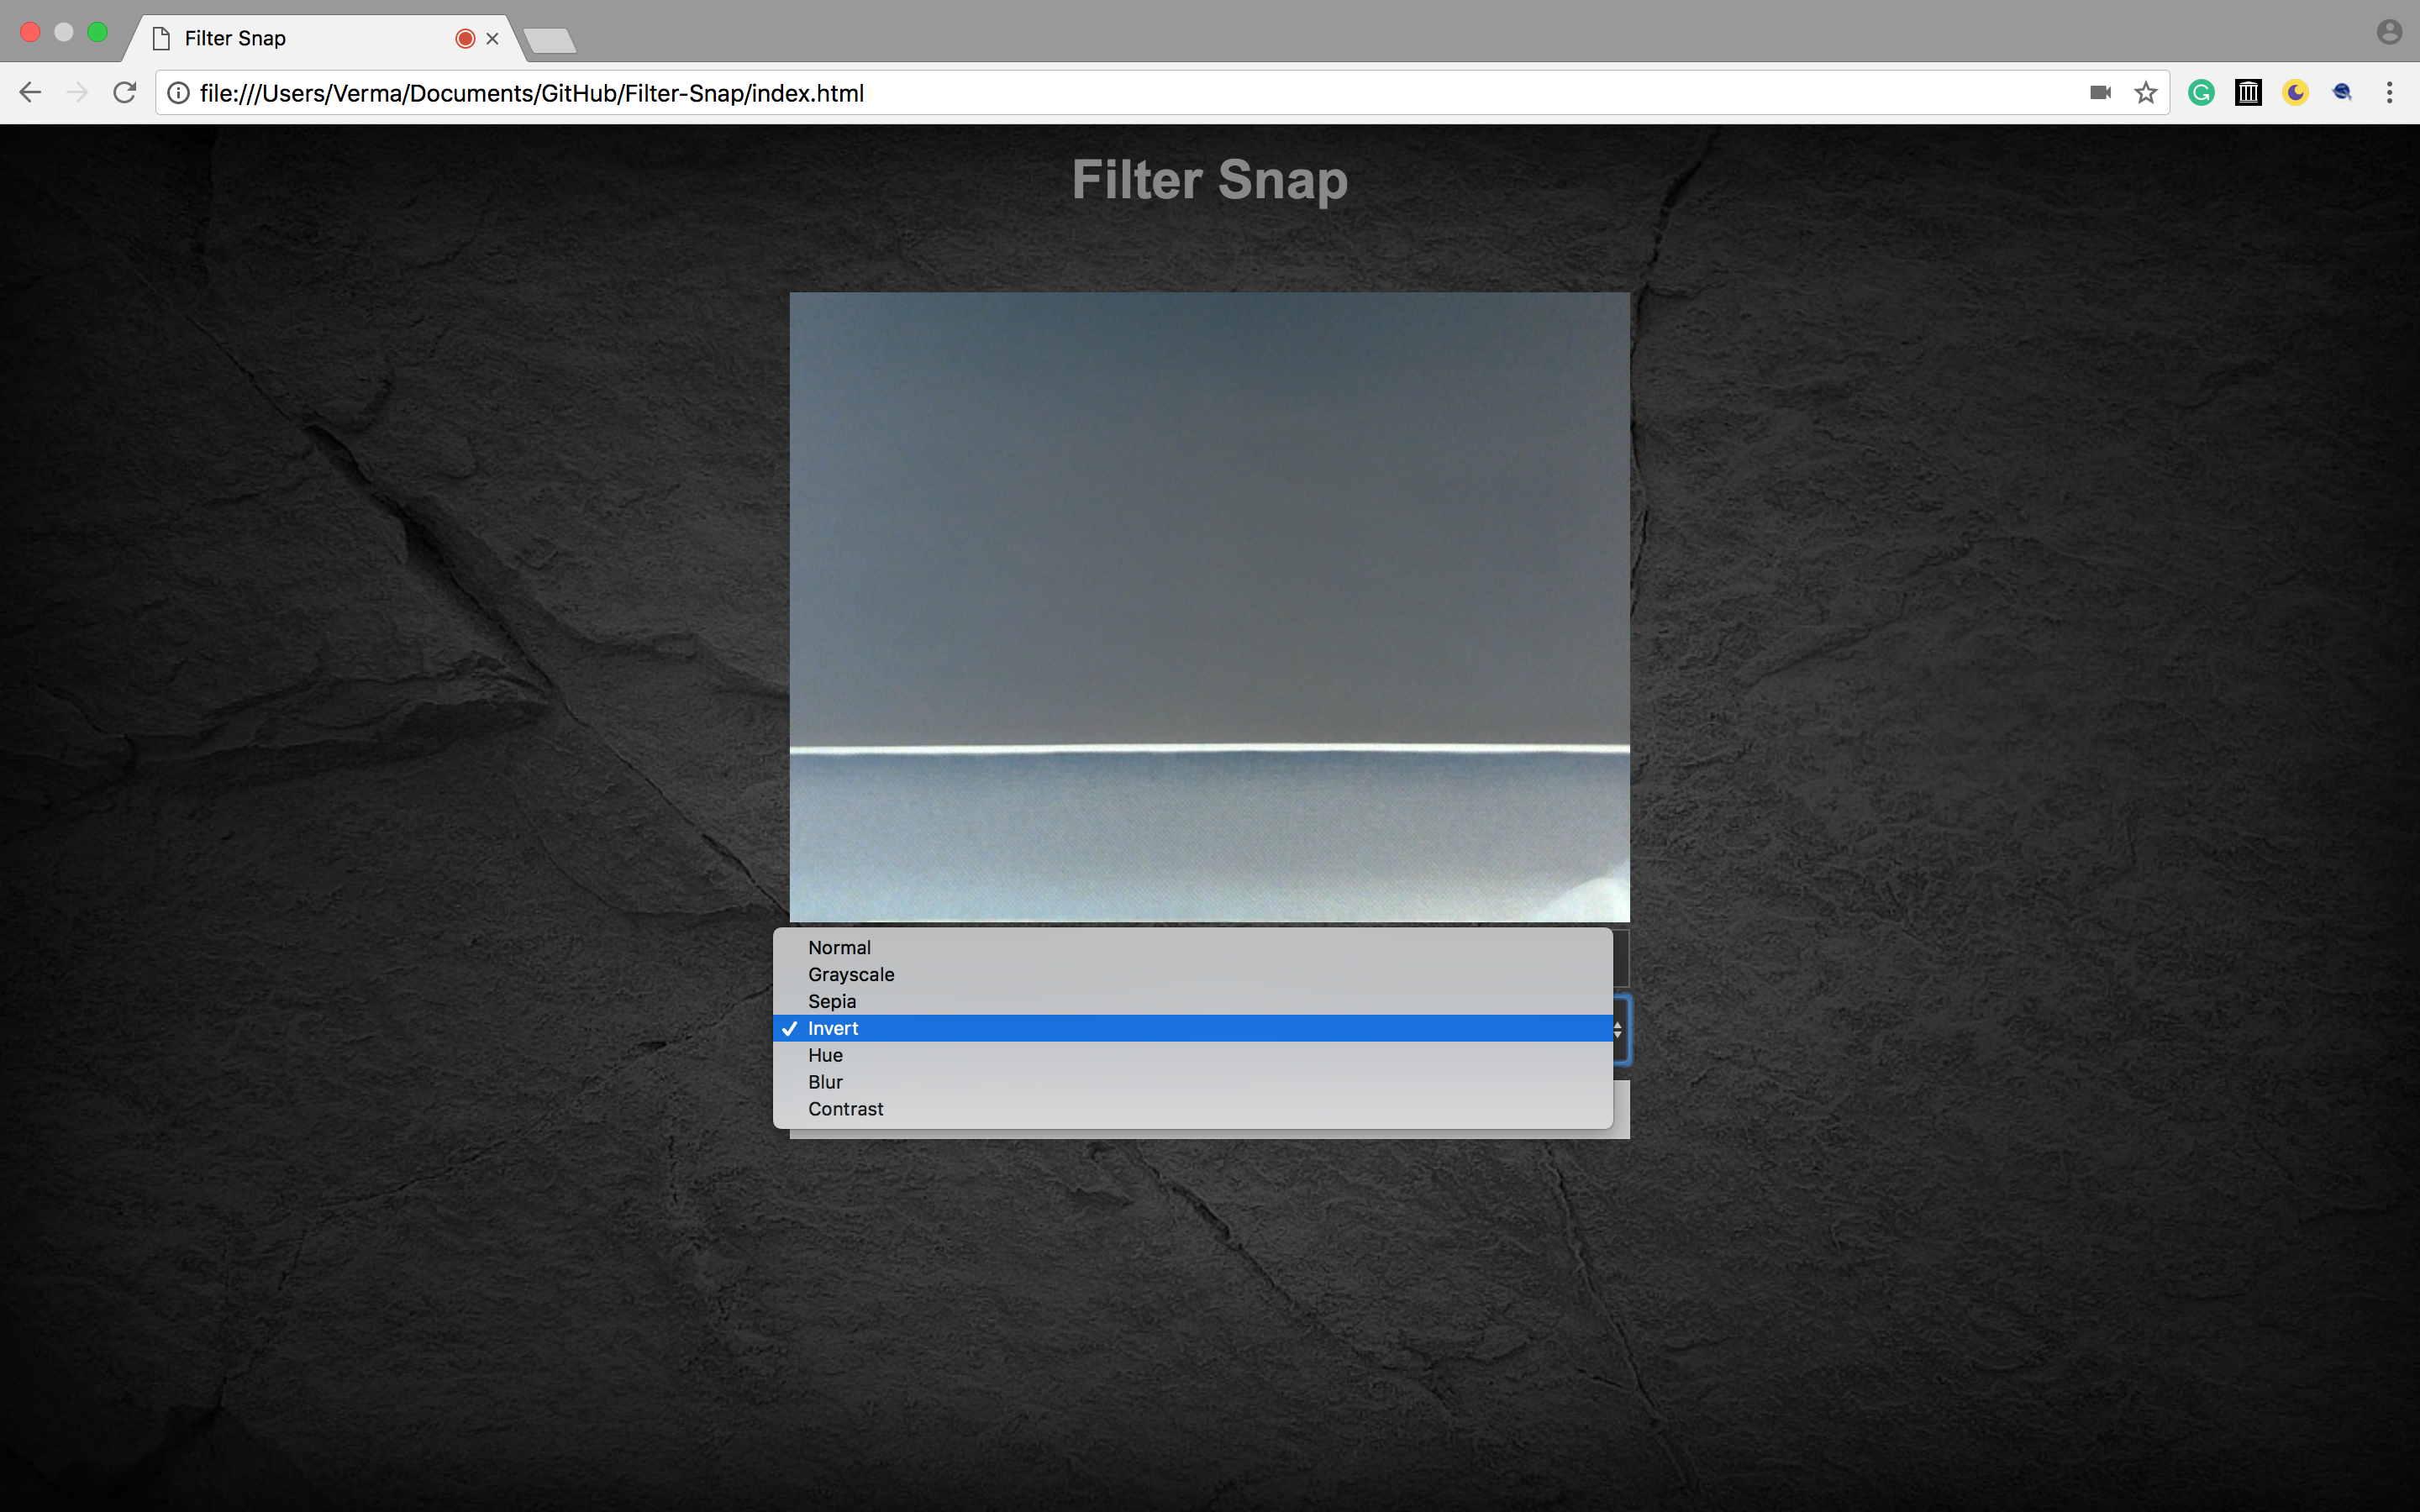Select Blur from the dropdown list
Screen dimensions: 2420x1512
pos(825,1082)
